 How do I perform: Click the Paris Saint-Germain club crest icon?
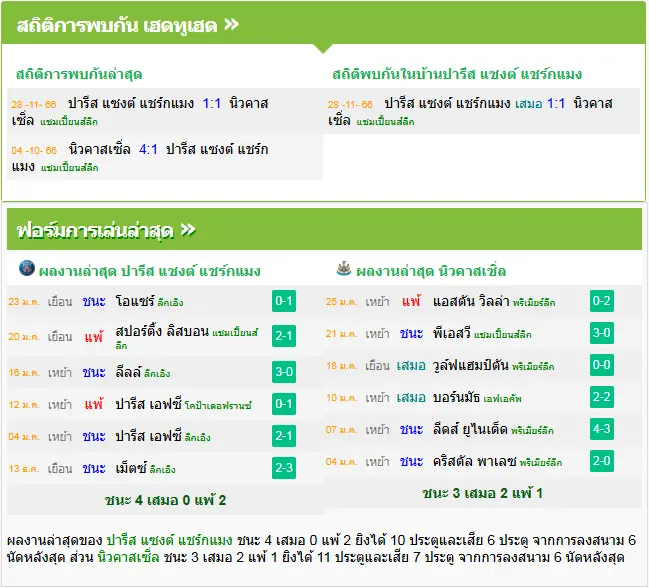[x=27, y=268]
